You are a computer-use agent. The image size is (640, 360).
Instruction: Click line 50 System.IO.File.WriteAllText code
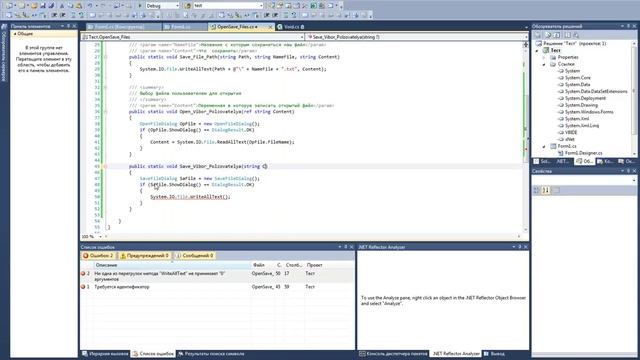(x=190, y=197)
